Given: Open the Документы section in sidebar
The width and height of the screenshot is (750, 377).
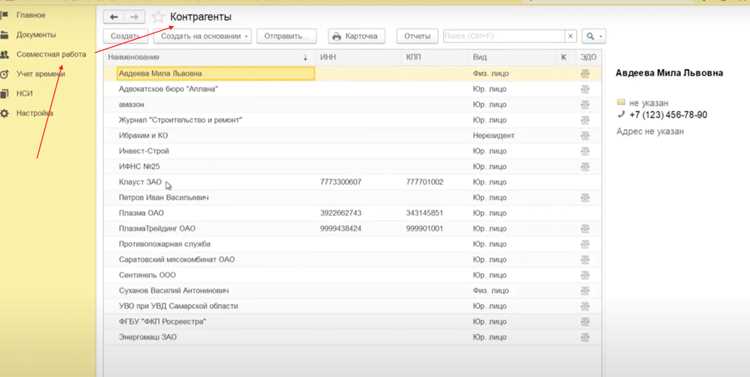Looking at the screenshot, I should tap(36, 35).
